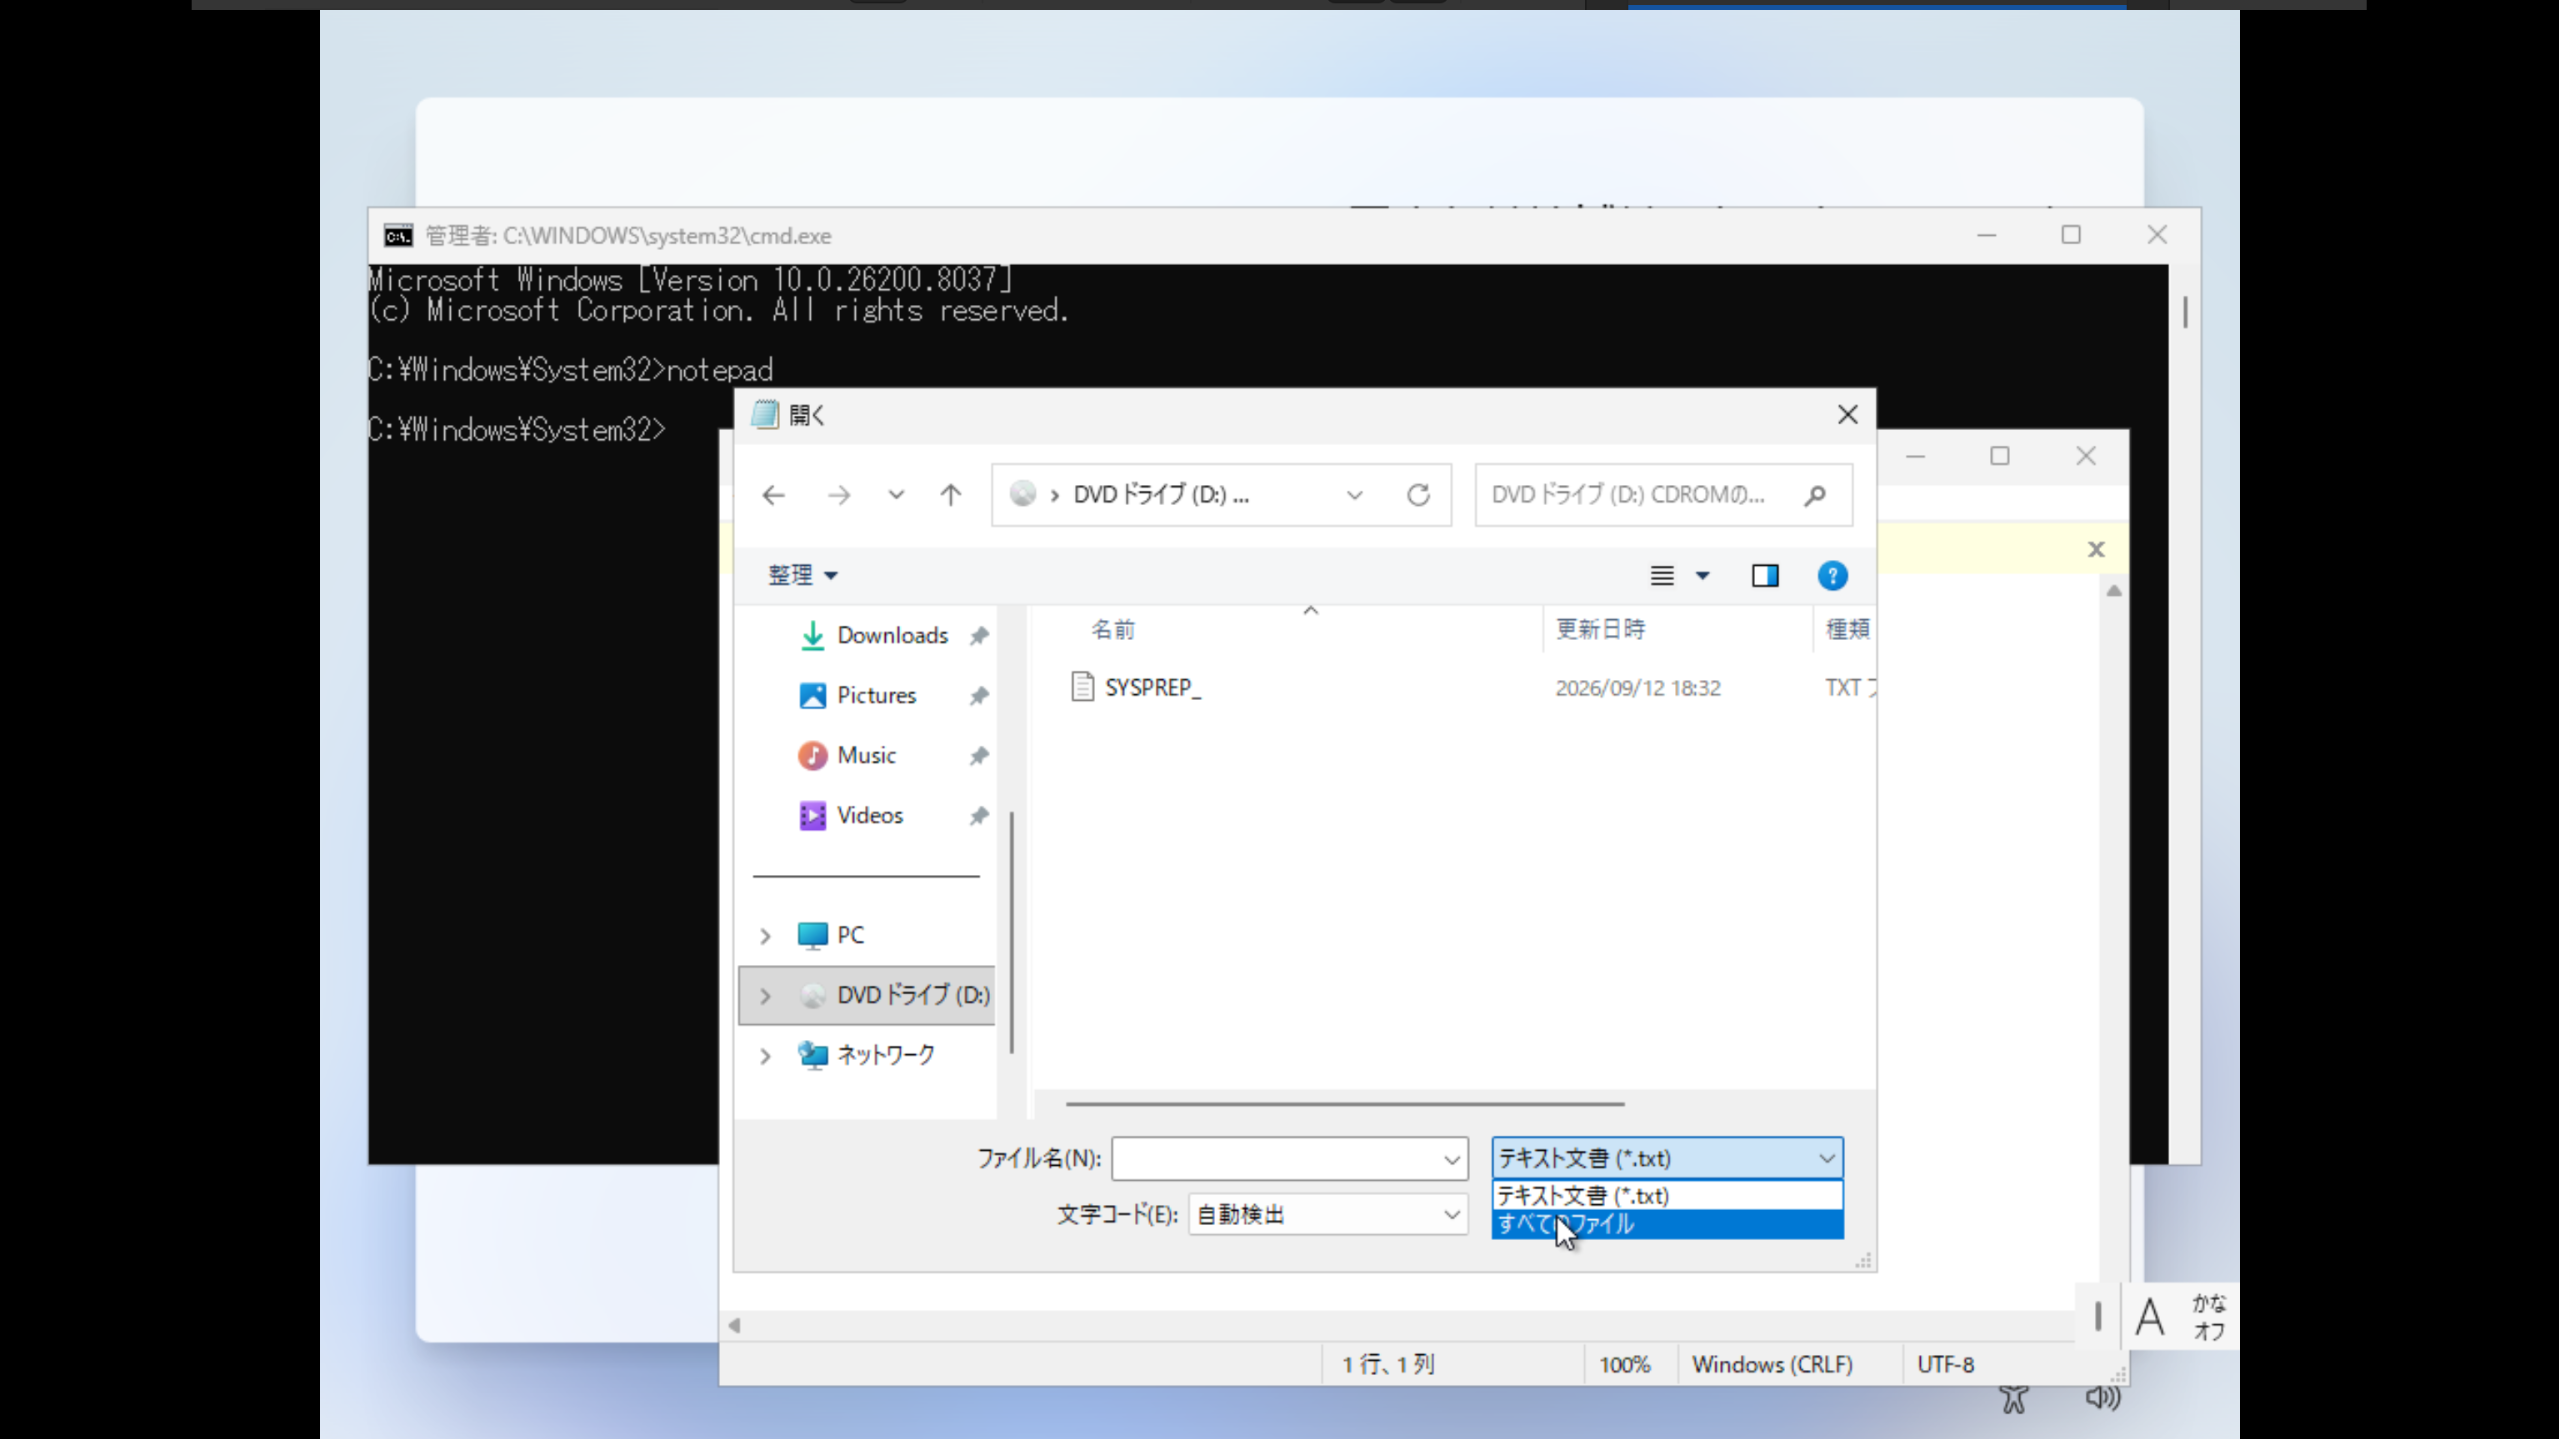Maximize the Notepad window
Viewport: 2559px width, 1439px height.
click(x=1999, y=456)
